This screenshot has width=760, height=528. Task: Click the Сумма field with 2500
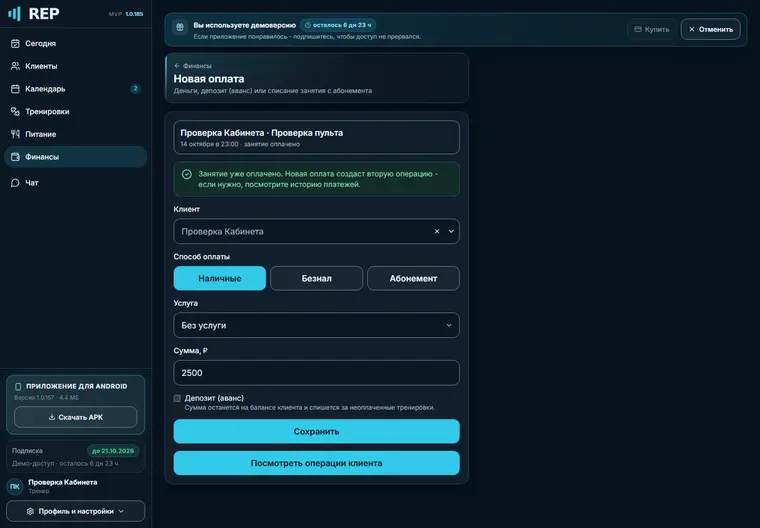click(317, 373)
